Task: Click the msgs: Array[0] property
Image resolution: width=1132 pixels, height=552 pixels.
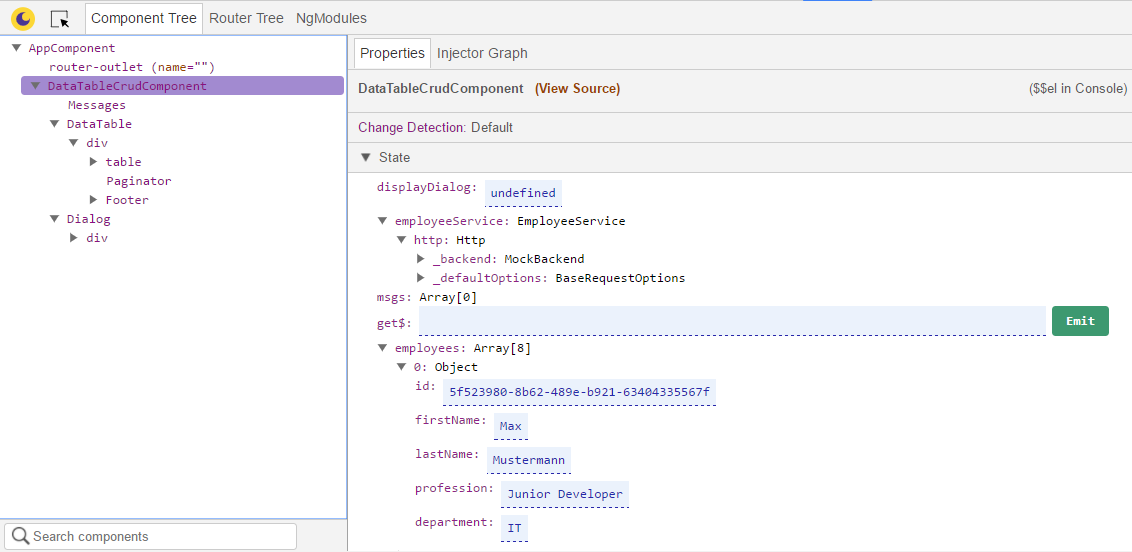Action: [427, 297]
